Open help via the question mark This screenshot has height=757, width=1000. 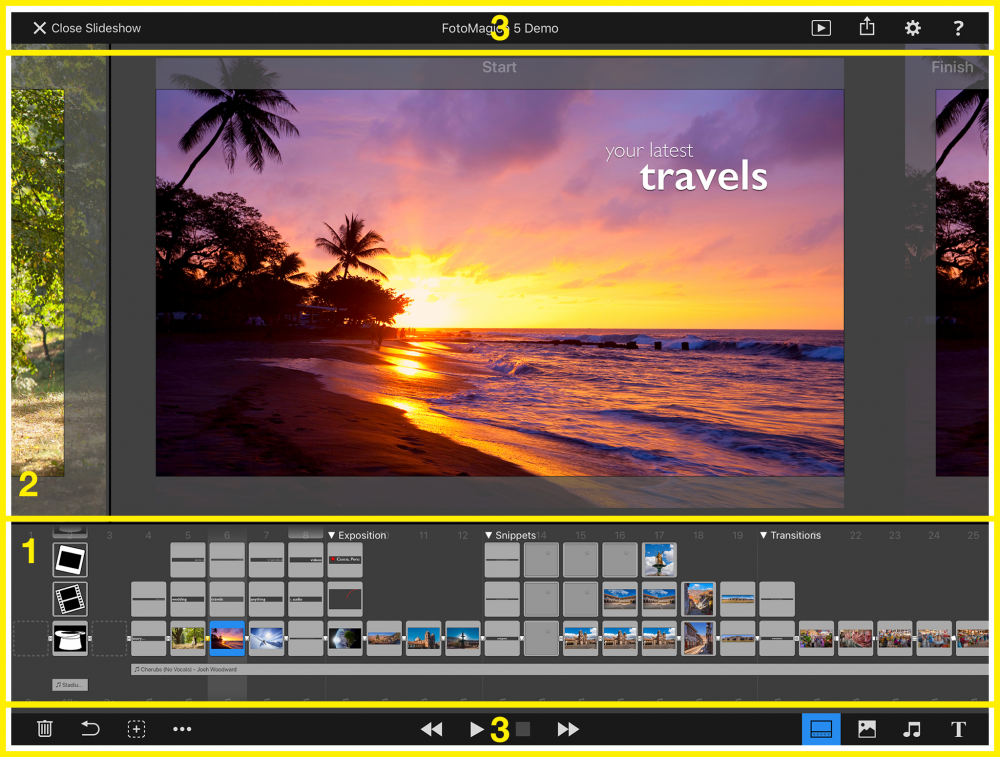pyautogui.click(x=958, y=28)
